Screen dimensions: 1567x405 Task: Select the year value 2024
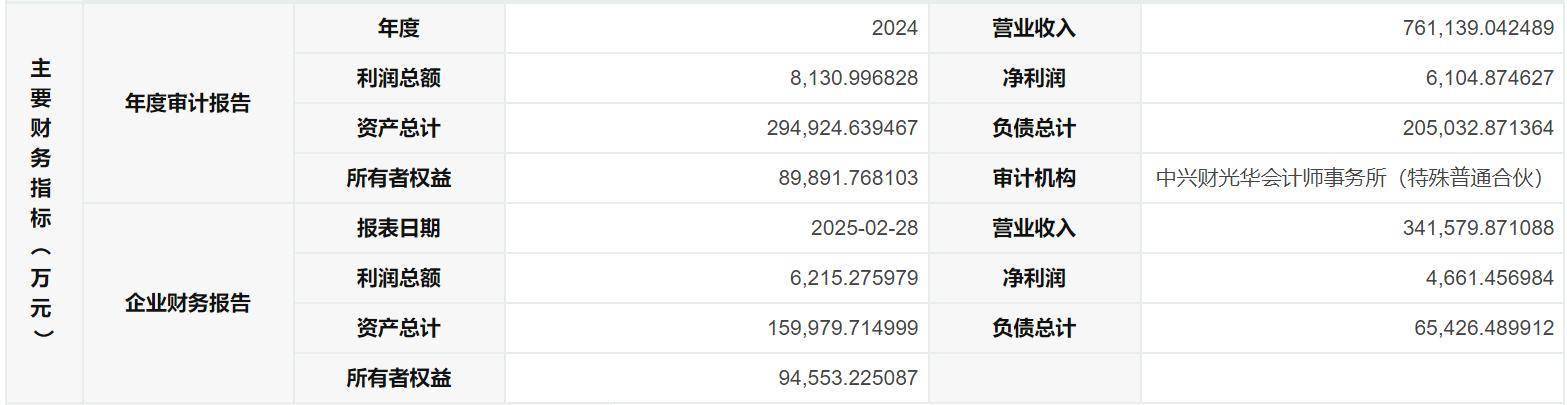click(893, 28)
